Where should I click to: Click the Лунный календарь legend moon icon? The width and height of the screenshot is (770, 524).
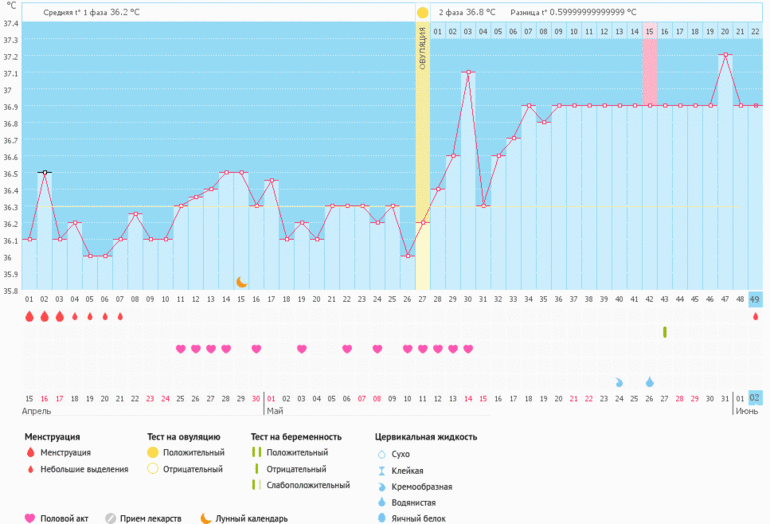[206, 518]
